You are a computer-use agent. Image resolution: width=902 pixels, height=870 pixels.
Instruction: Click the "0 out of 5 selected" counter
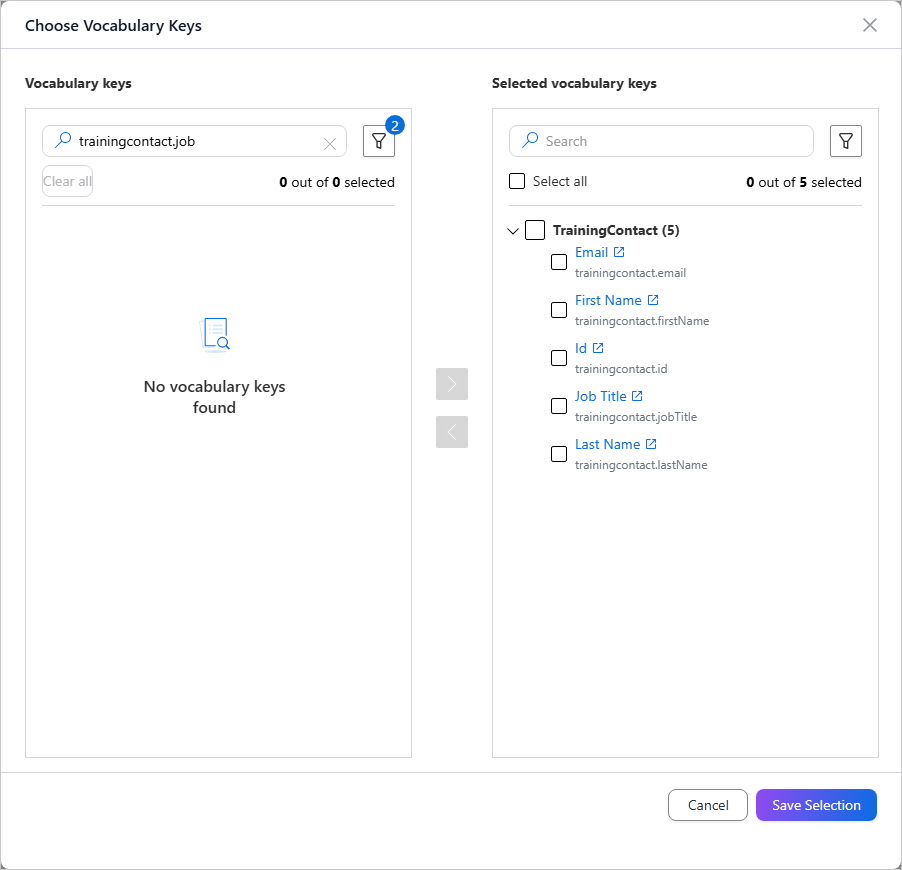[x=804, y=182]
